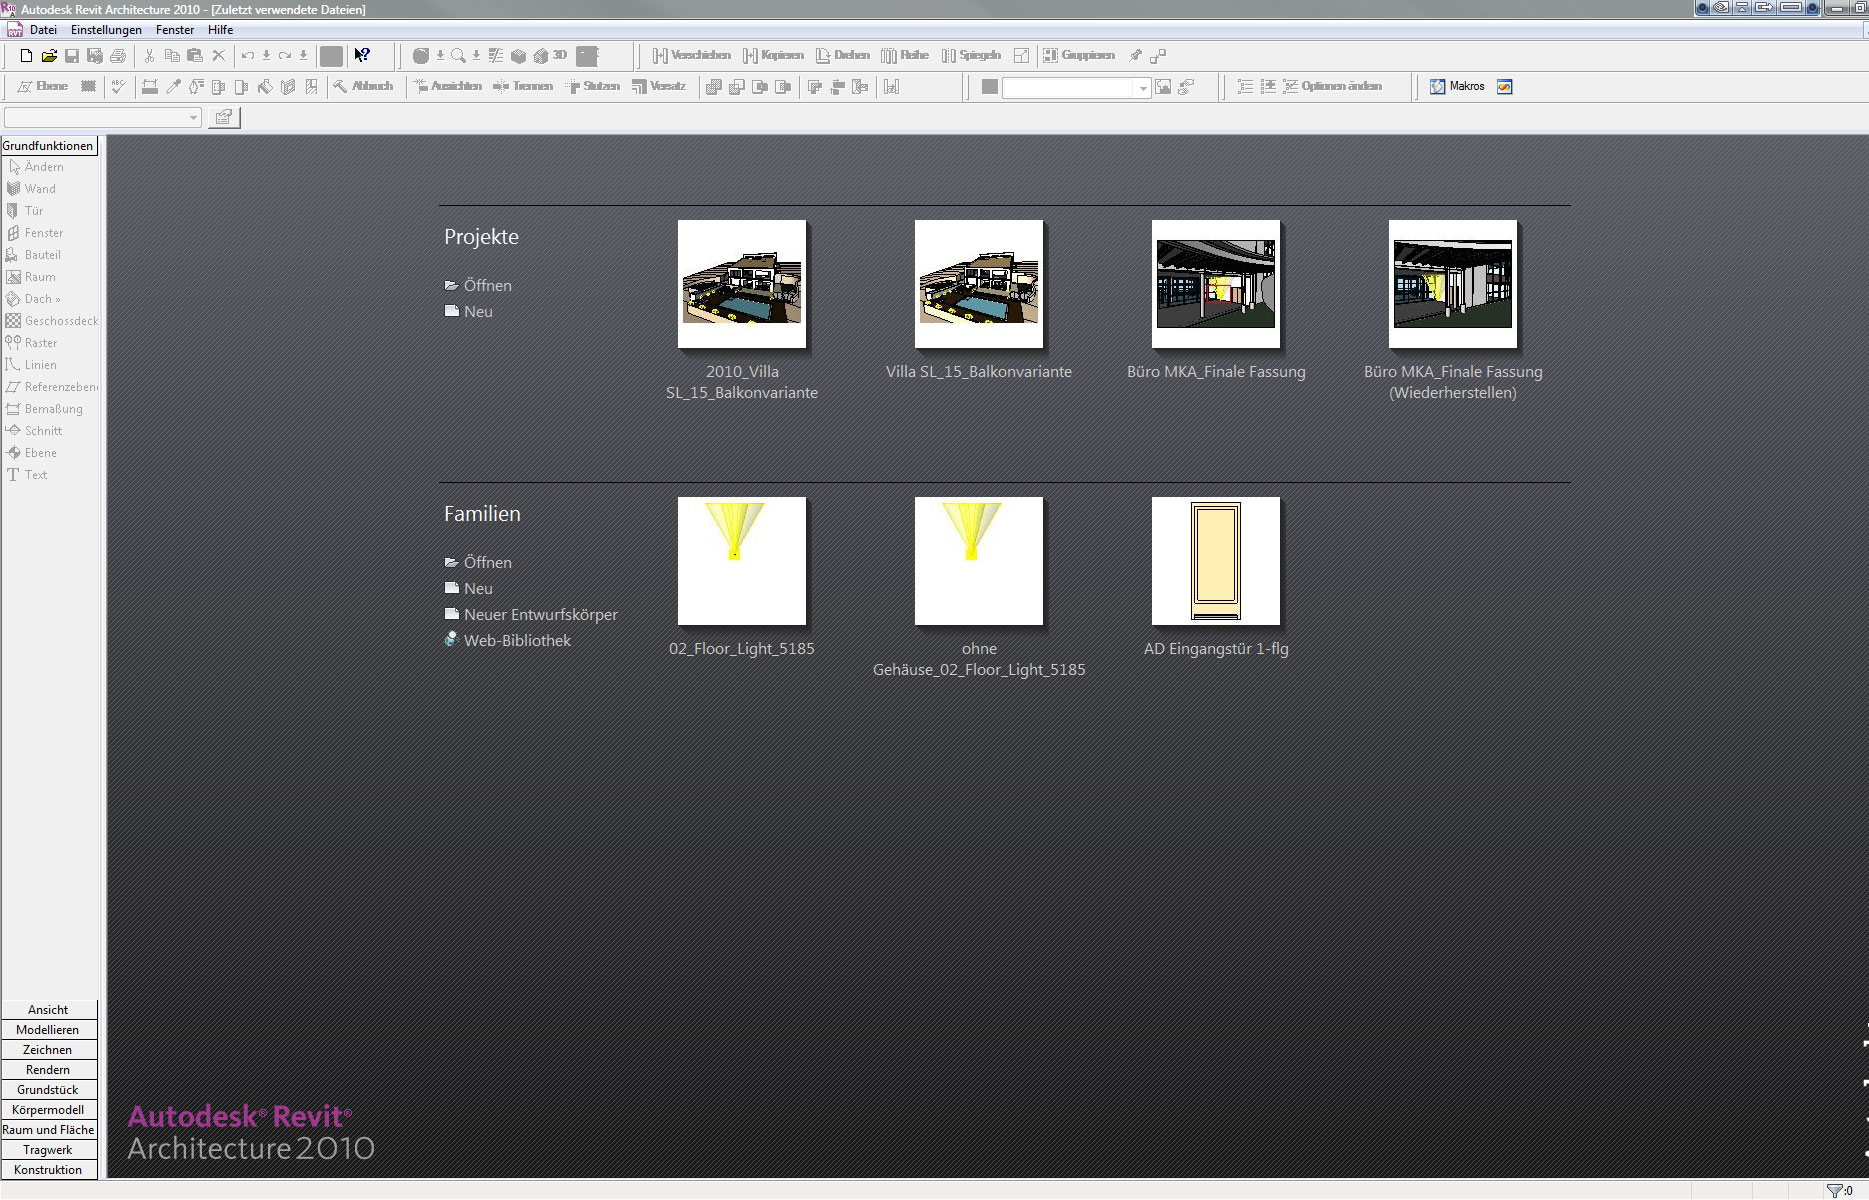Image resolution: width=1869 pixels, height=1200 pixels.
Task: Open Büro MKA_Finale Fassung (Wiederherstellen) thumbnail
Action: [x=1453, y=284]
